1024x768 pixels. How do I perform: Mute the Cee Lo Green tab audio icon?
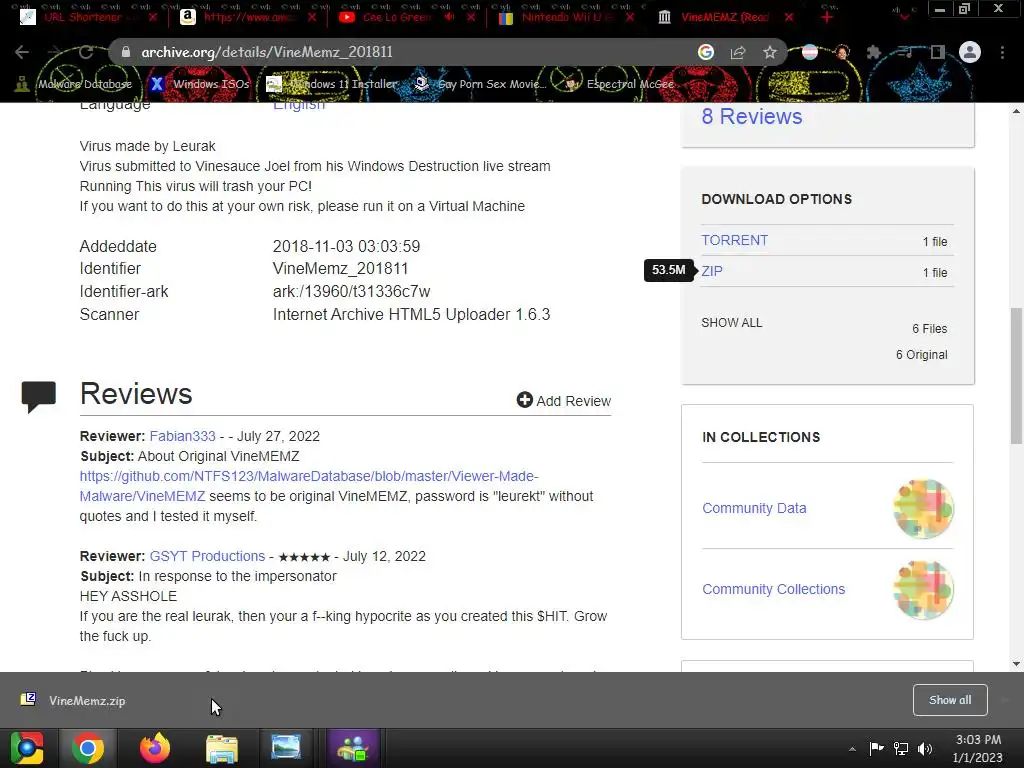[450, 17]
